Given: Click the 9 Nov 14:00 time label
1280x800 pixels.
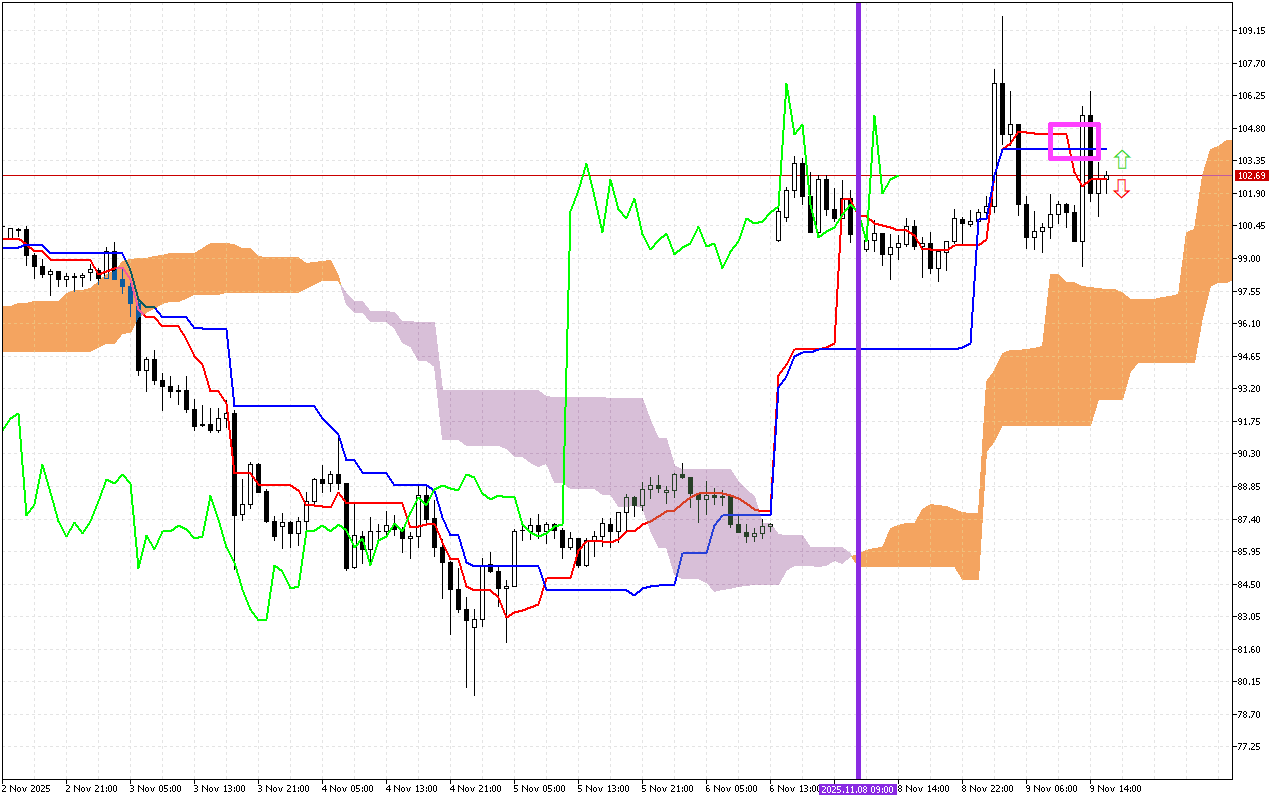Looking at the screenshot, I should [x=1113, y=789].
